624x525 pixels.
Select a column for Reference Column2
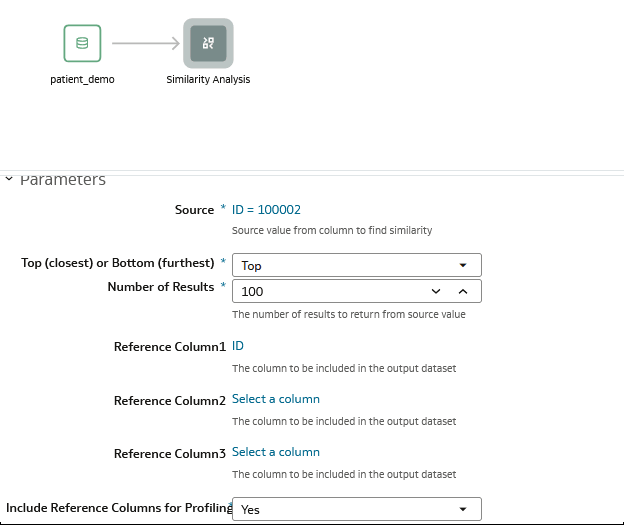coord(276,399)
